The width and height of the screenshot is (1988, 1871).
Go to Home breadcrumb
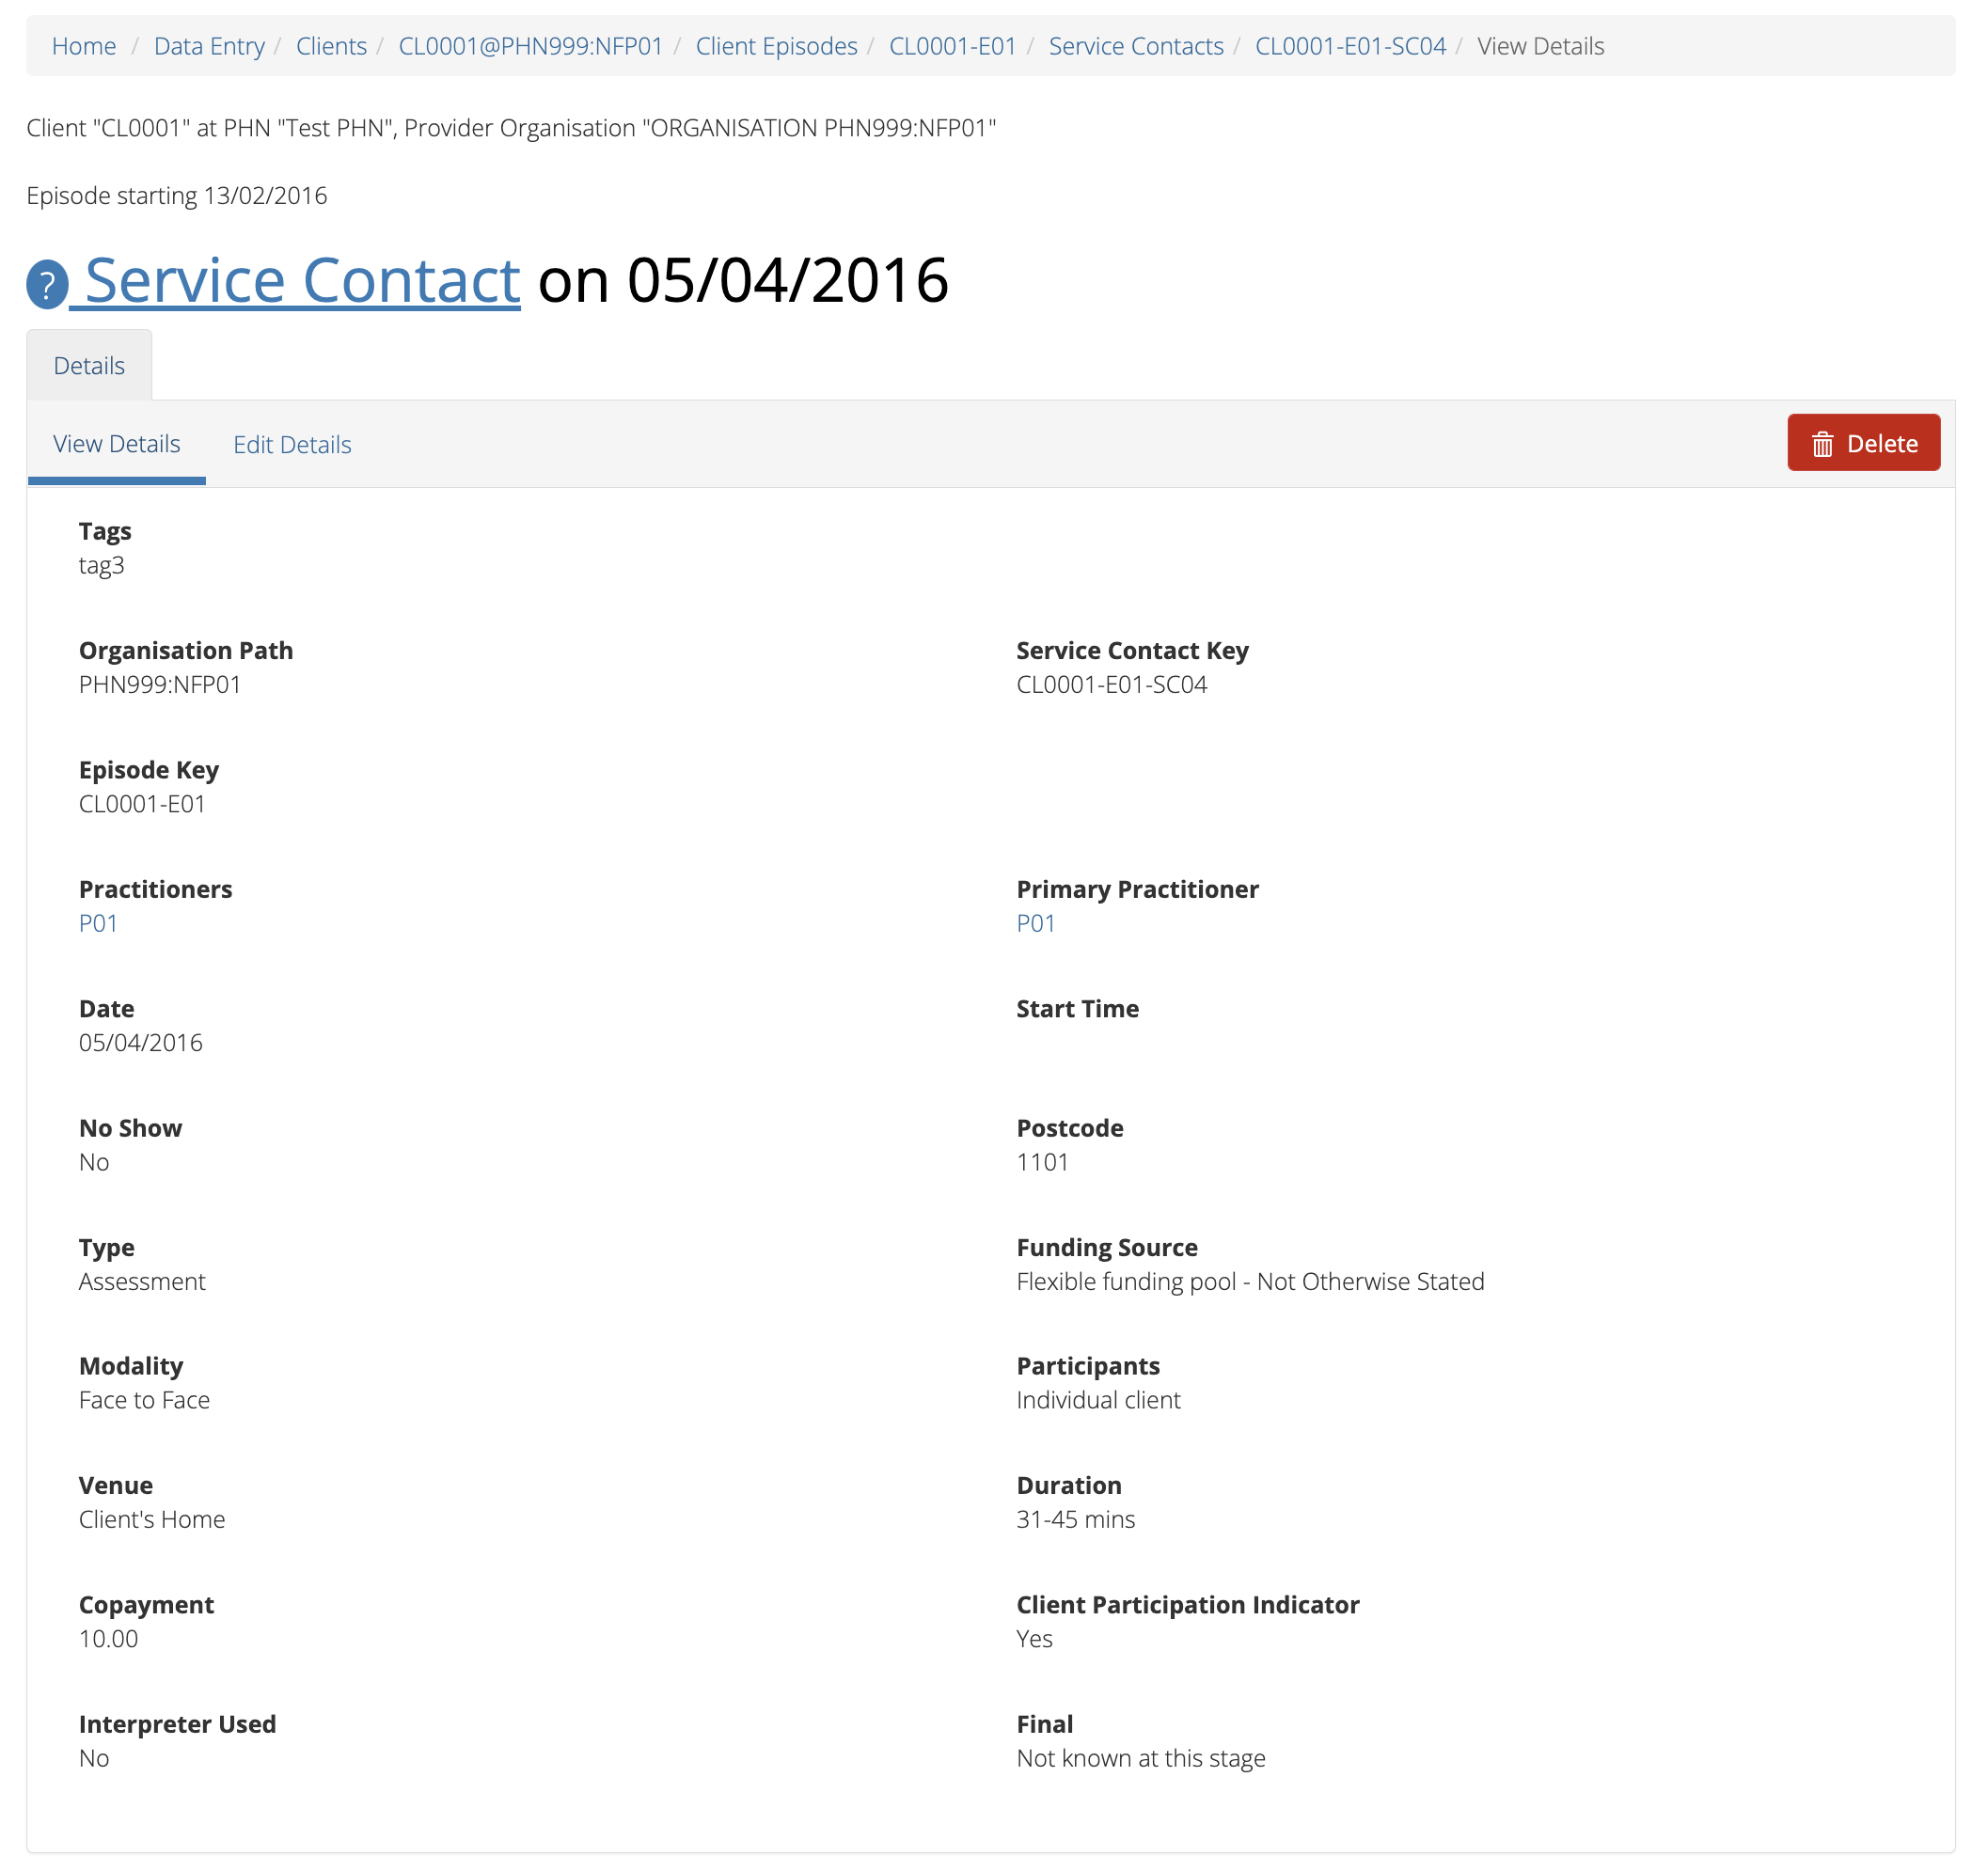[84, 46]
